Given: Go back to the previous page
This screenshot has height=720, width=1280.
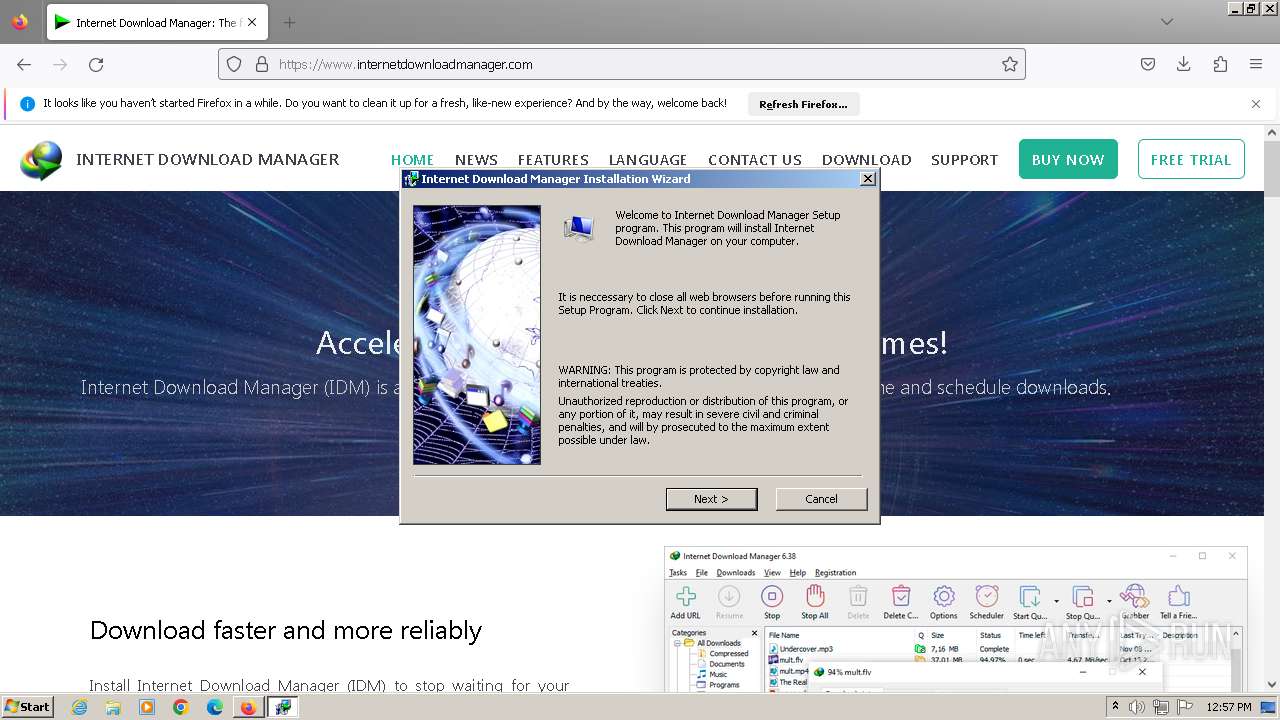Looking at the screenshot, I should [24, 64].
